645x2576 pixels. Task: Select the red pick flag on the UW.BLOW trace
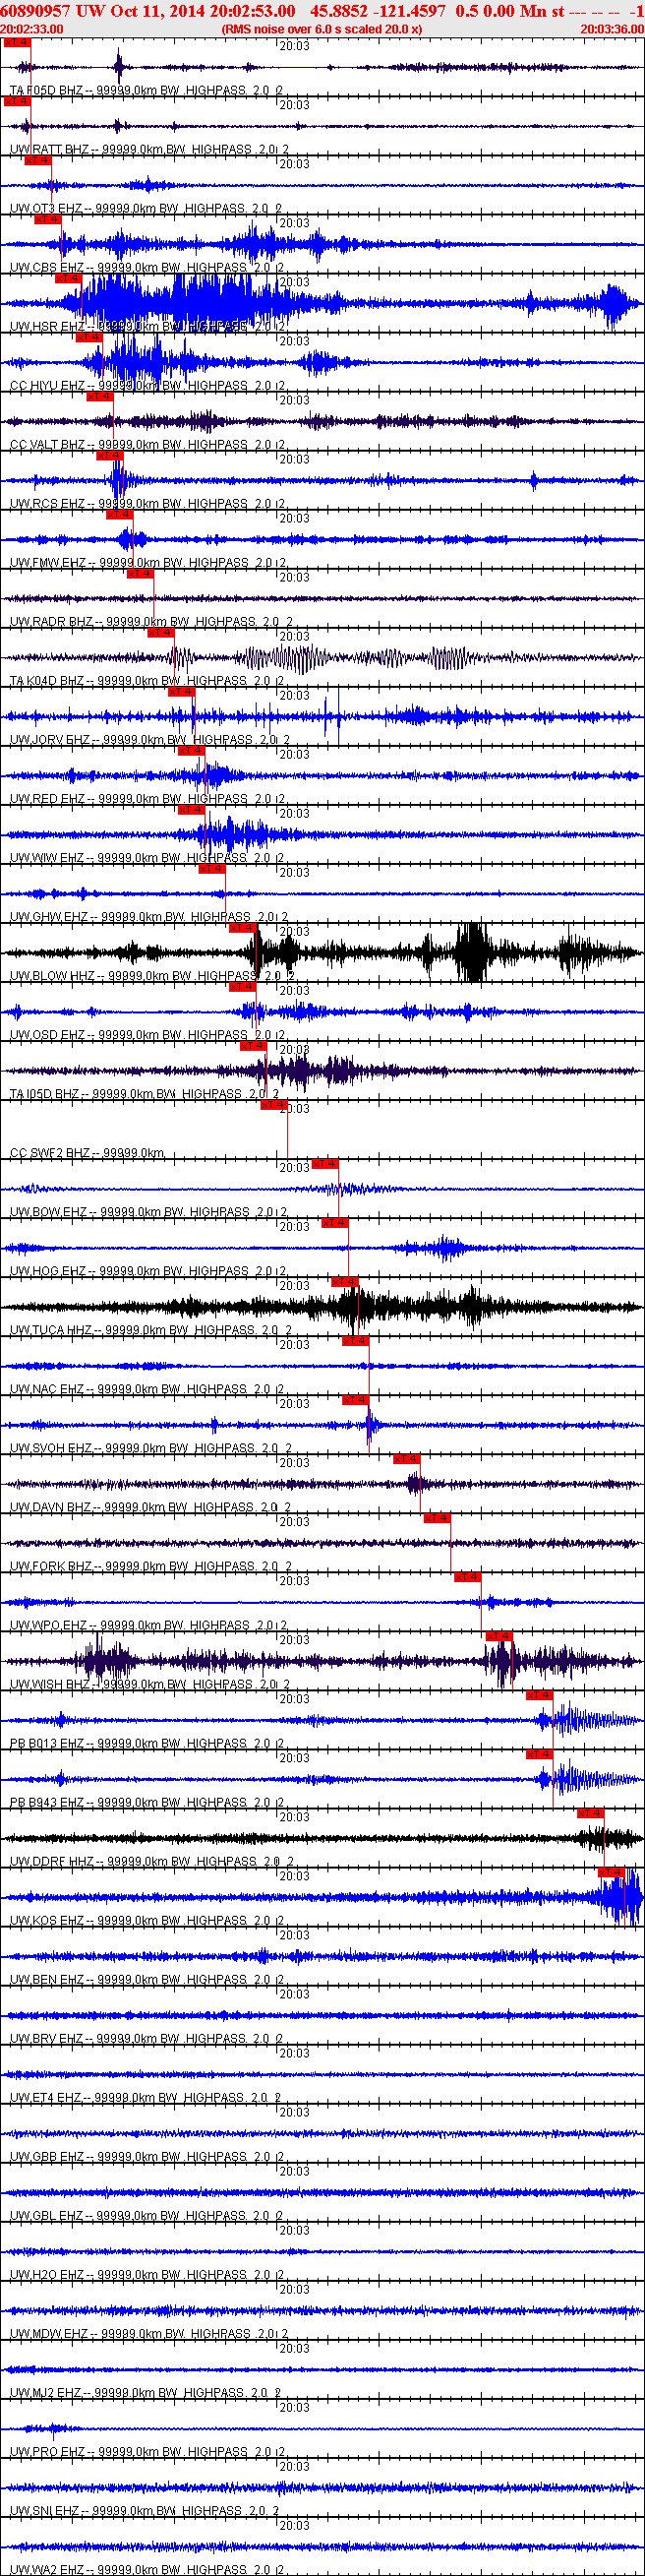(x=243, y=927)
